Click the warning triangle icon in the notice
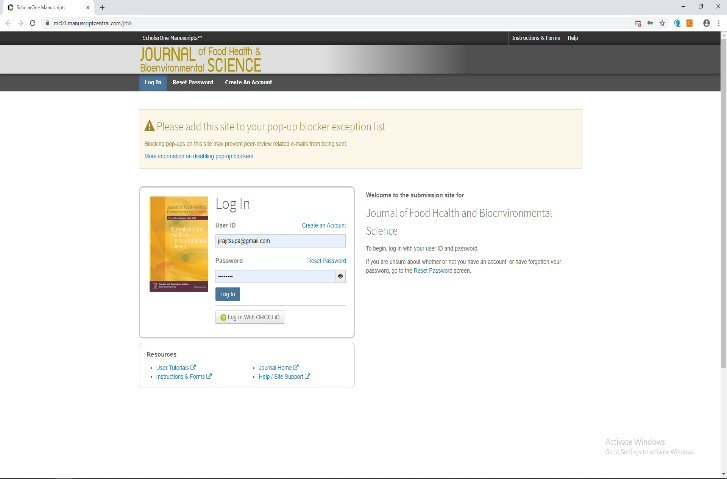Image resolution: width=727 pixels, height=479 pixels. (x=149, y=126)
